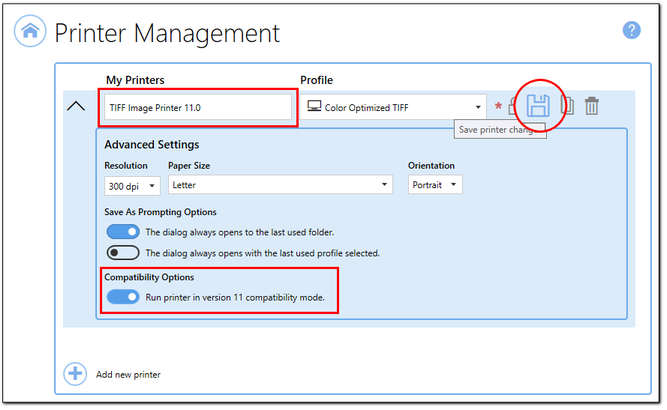Click the Profile column heading
The image size is (667, 410).
(x=316, y=80)
